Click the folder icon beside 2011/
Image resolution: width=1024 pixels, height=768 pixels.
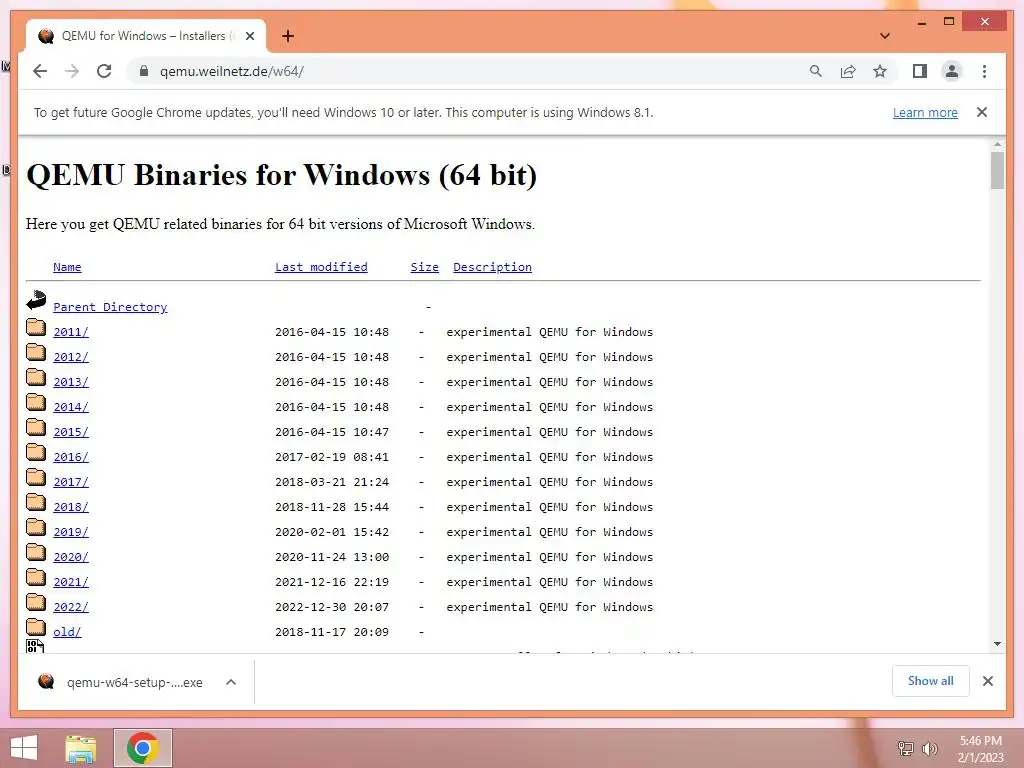click(x=36, y=327)
